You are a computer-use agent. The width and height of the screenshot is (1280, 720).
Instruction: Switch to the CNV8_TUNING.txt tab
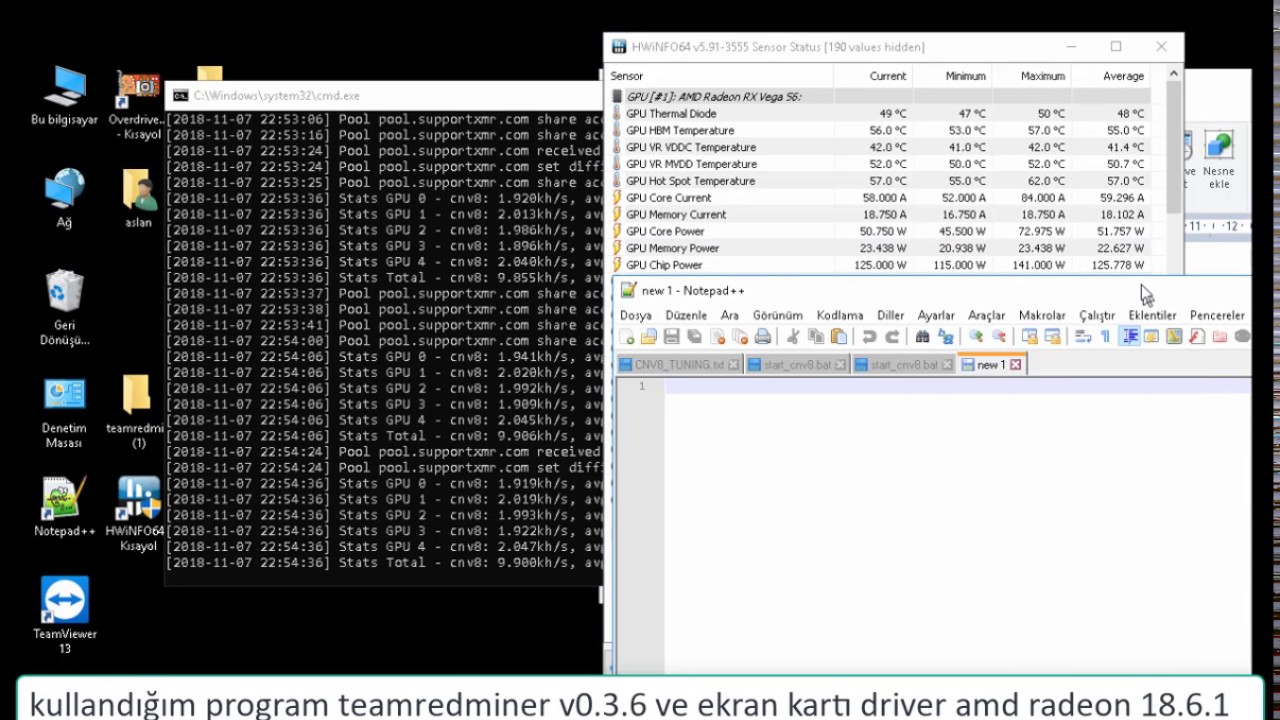pos(679,365)
